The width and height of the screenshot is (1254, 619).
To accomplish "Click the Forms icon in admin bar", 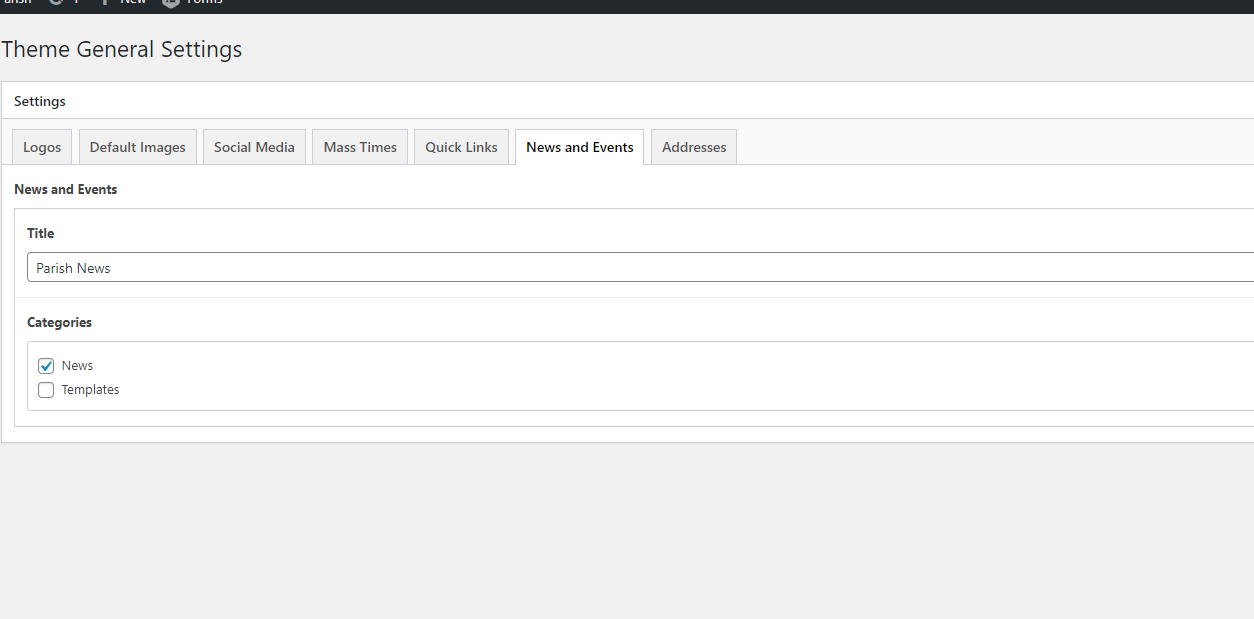I will coord(172,2).
